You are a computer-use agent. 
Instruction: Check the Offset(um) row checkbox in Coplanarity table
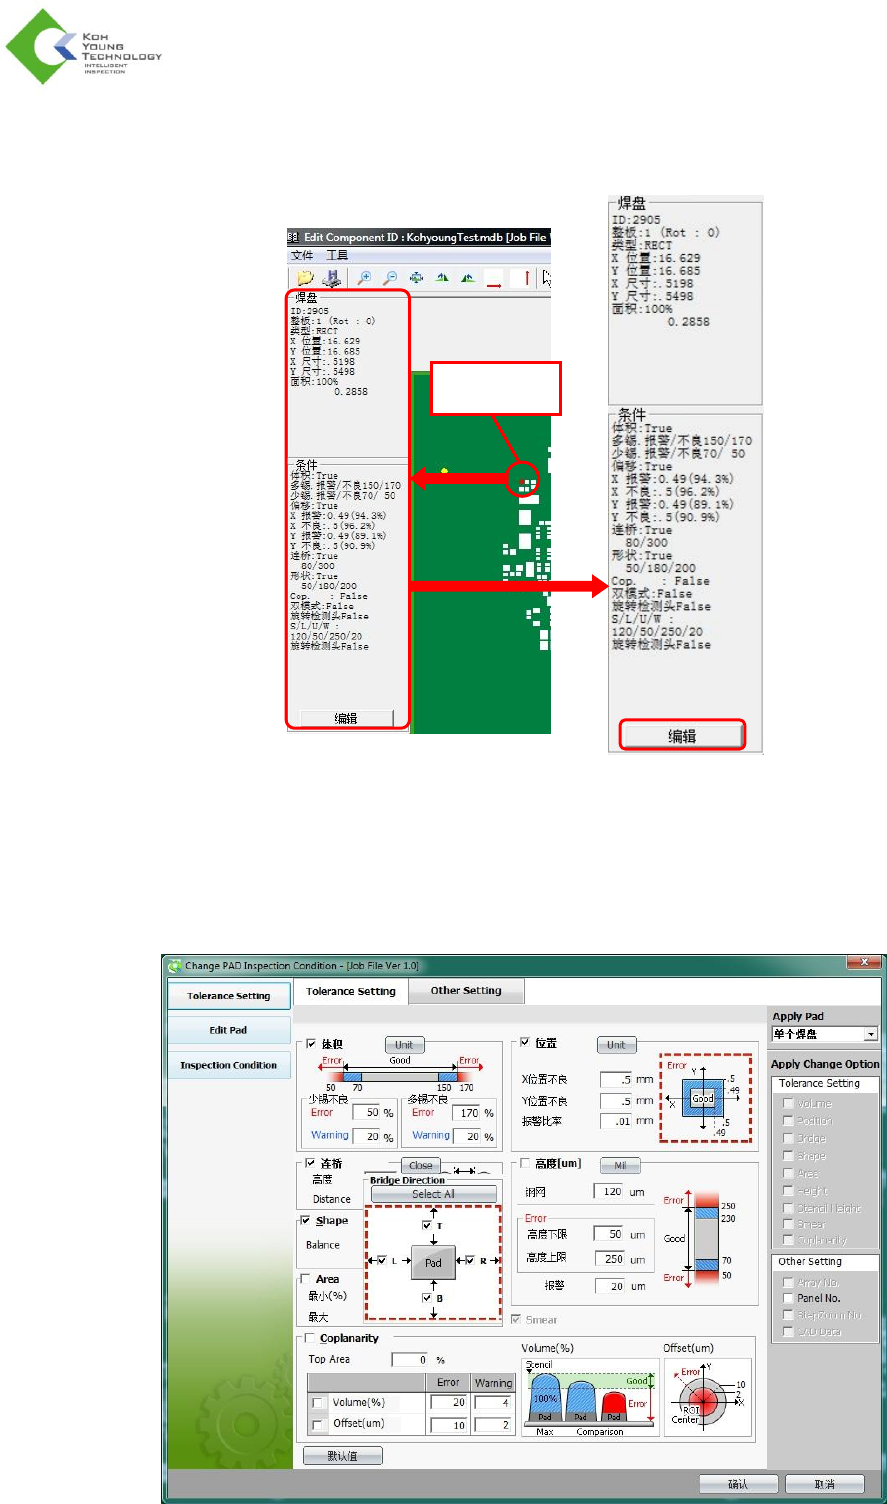pyautogui.click(x=319, y=1425)
